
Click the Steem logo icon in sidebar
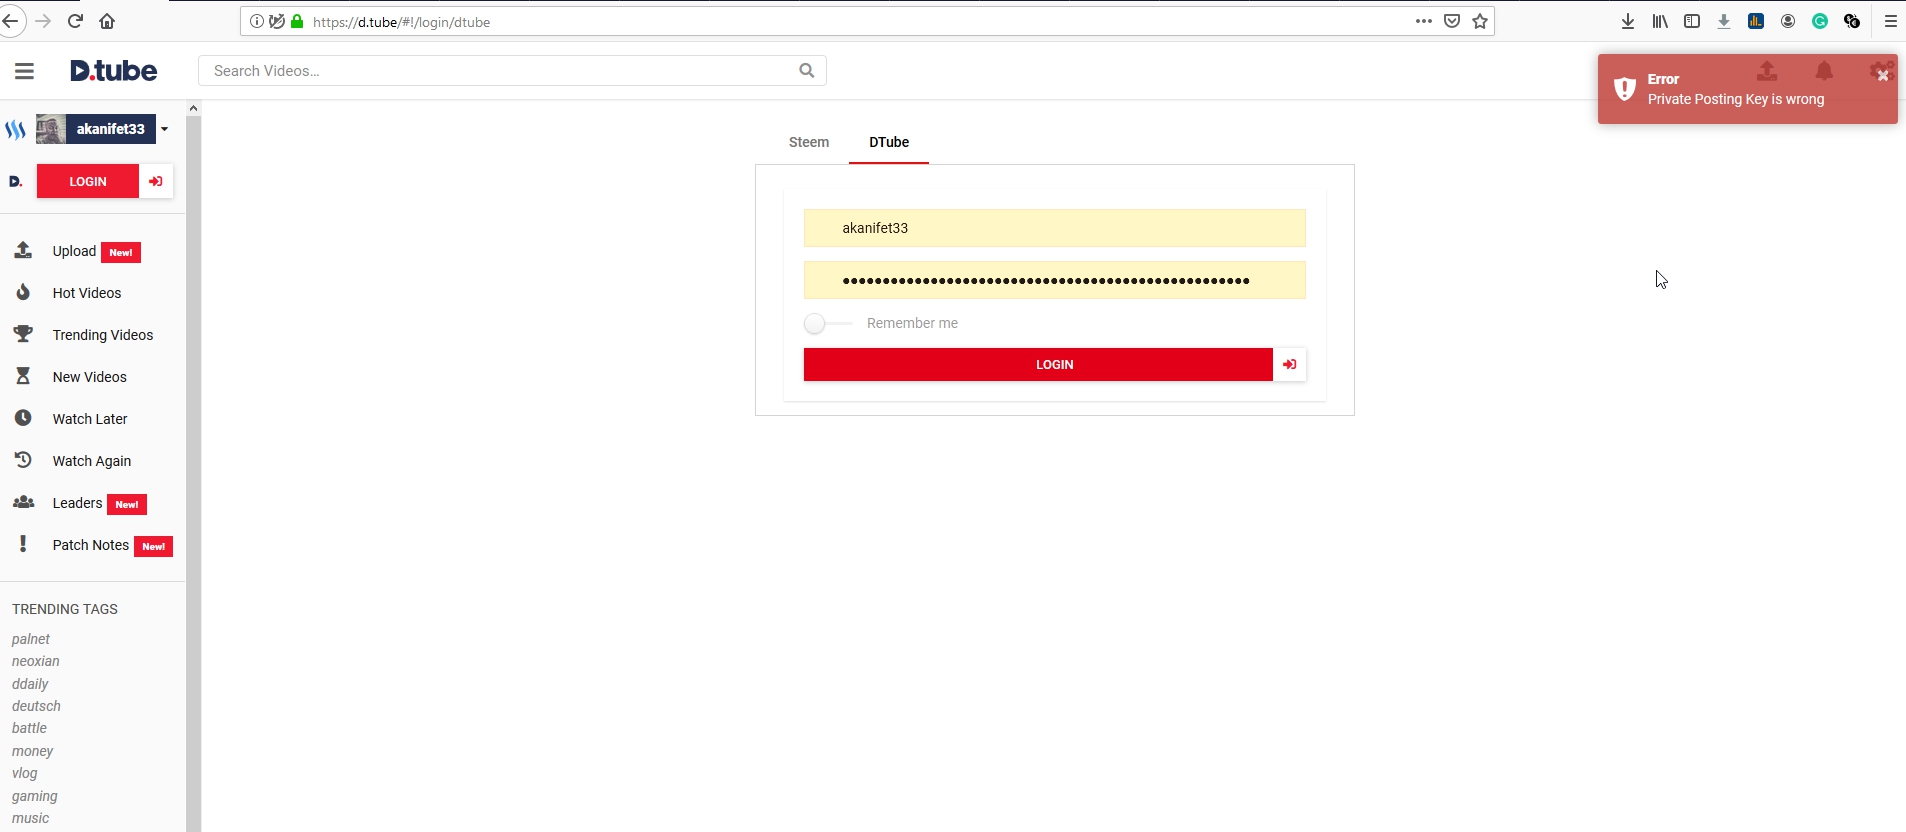pos(15,129)
